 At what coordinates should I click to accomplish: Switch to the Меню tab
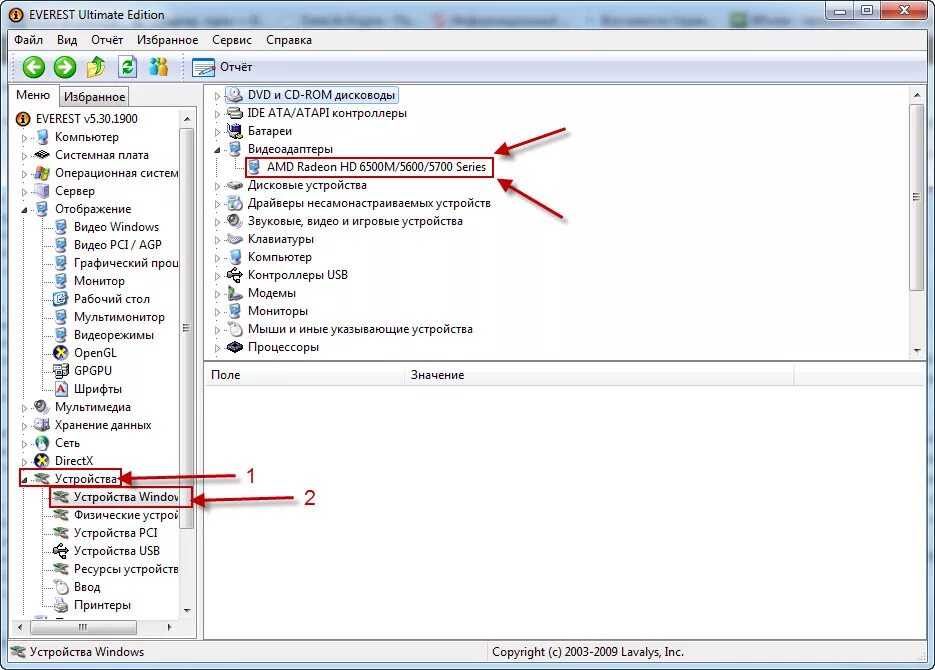tap(33, 95)
